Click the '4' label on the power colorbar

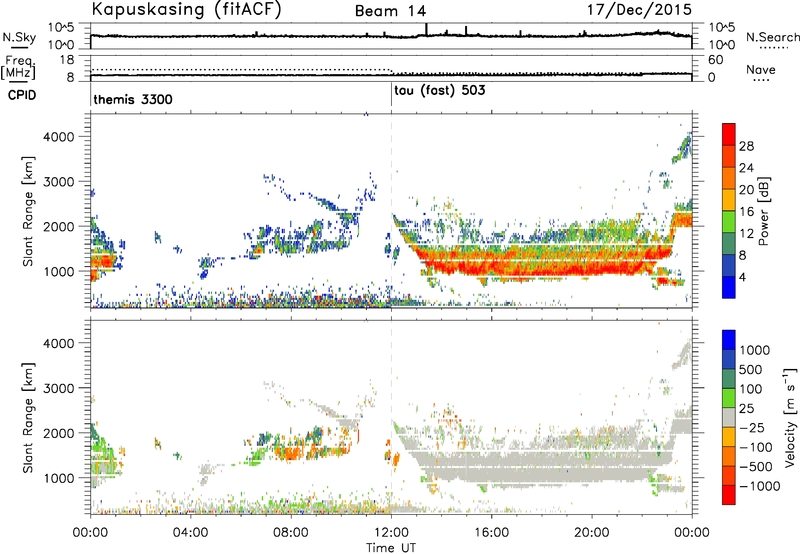coord(743,278)
